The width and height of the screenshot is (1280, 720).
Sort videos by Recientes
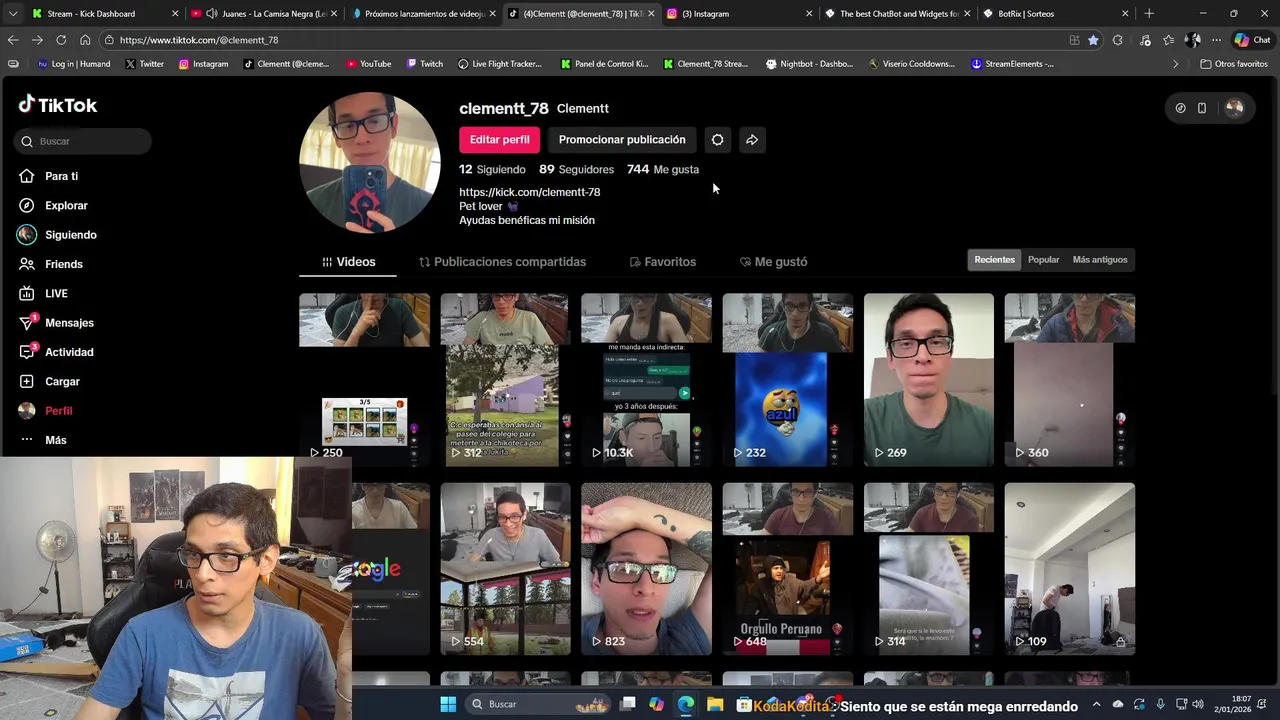point(994,260)
